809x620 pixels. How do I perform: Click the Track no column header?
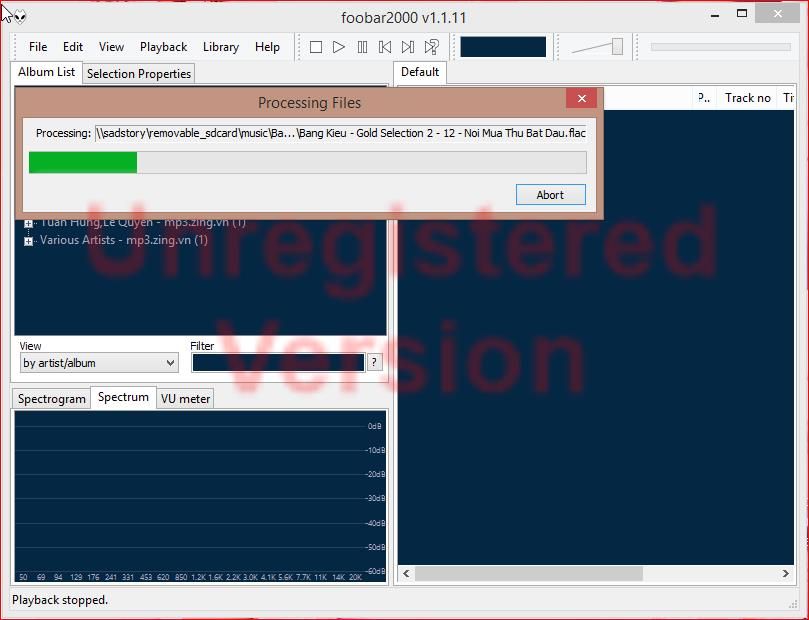coord(748,98)
